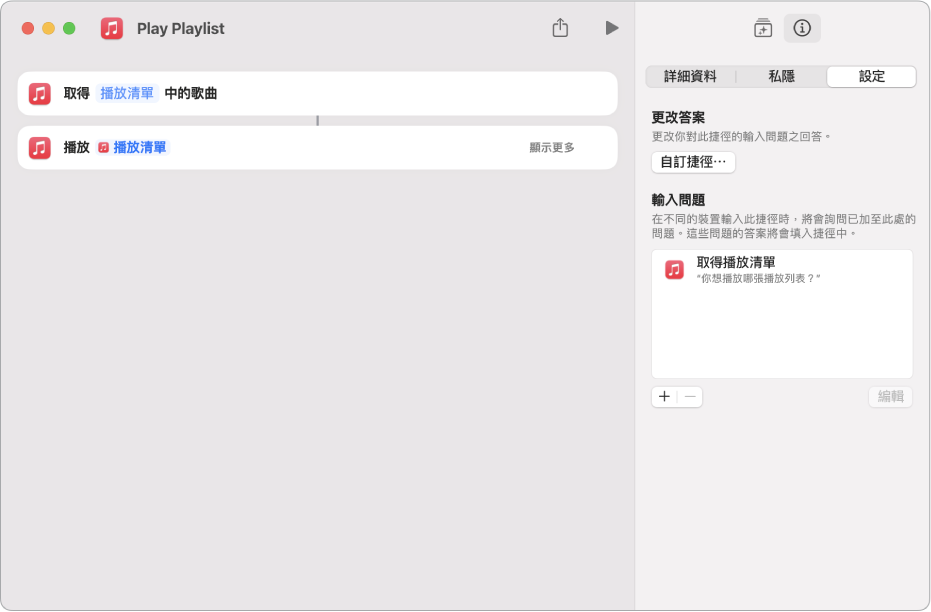Click the 中的歌曲 text in first action
Image resolution: width=931 pixels, height=612 pixels.
[x=191, y=93]
